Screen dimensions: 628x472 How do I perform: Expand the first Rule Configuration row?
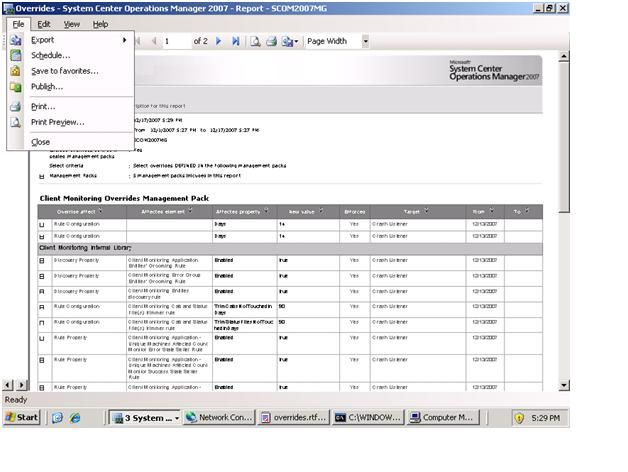[x=42, y=225]
